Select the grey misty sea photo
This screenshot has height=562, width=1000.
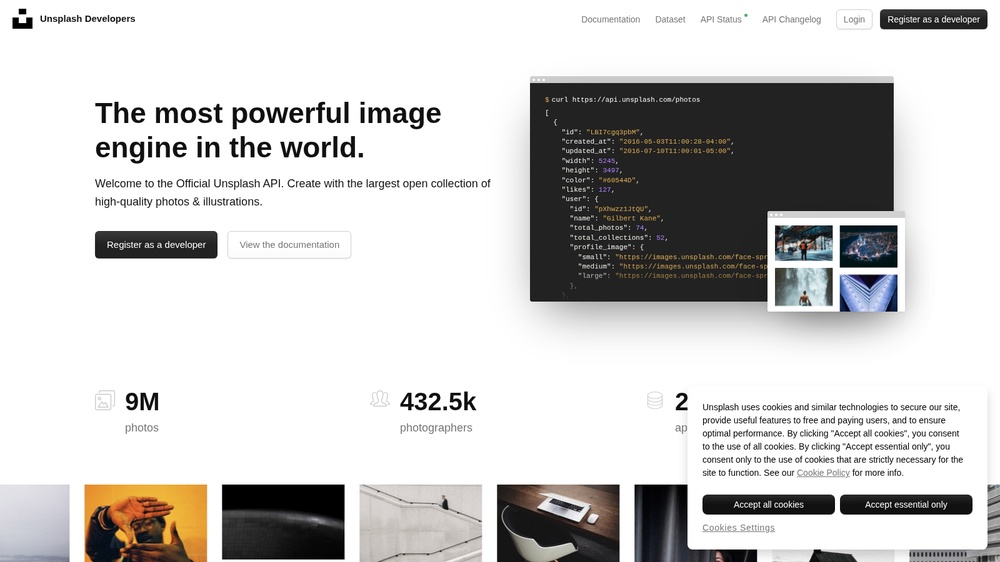click(x=34, y=523)
